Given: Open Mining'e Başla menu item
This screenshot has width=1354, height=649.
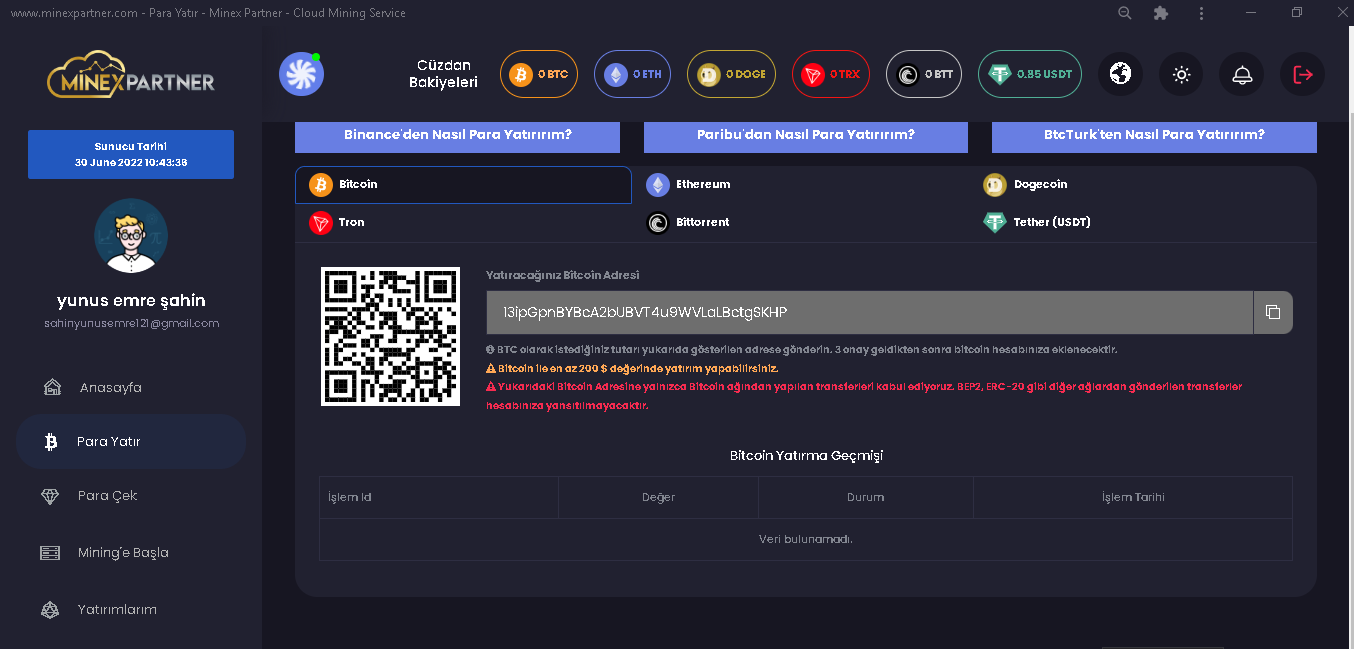Looking at the screenshot, I should (122, 553).
